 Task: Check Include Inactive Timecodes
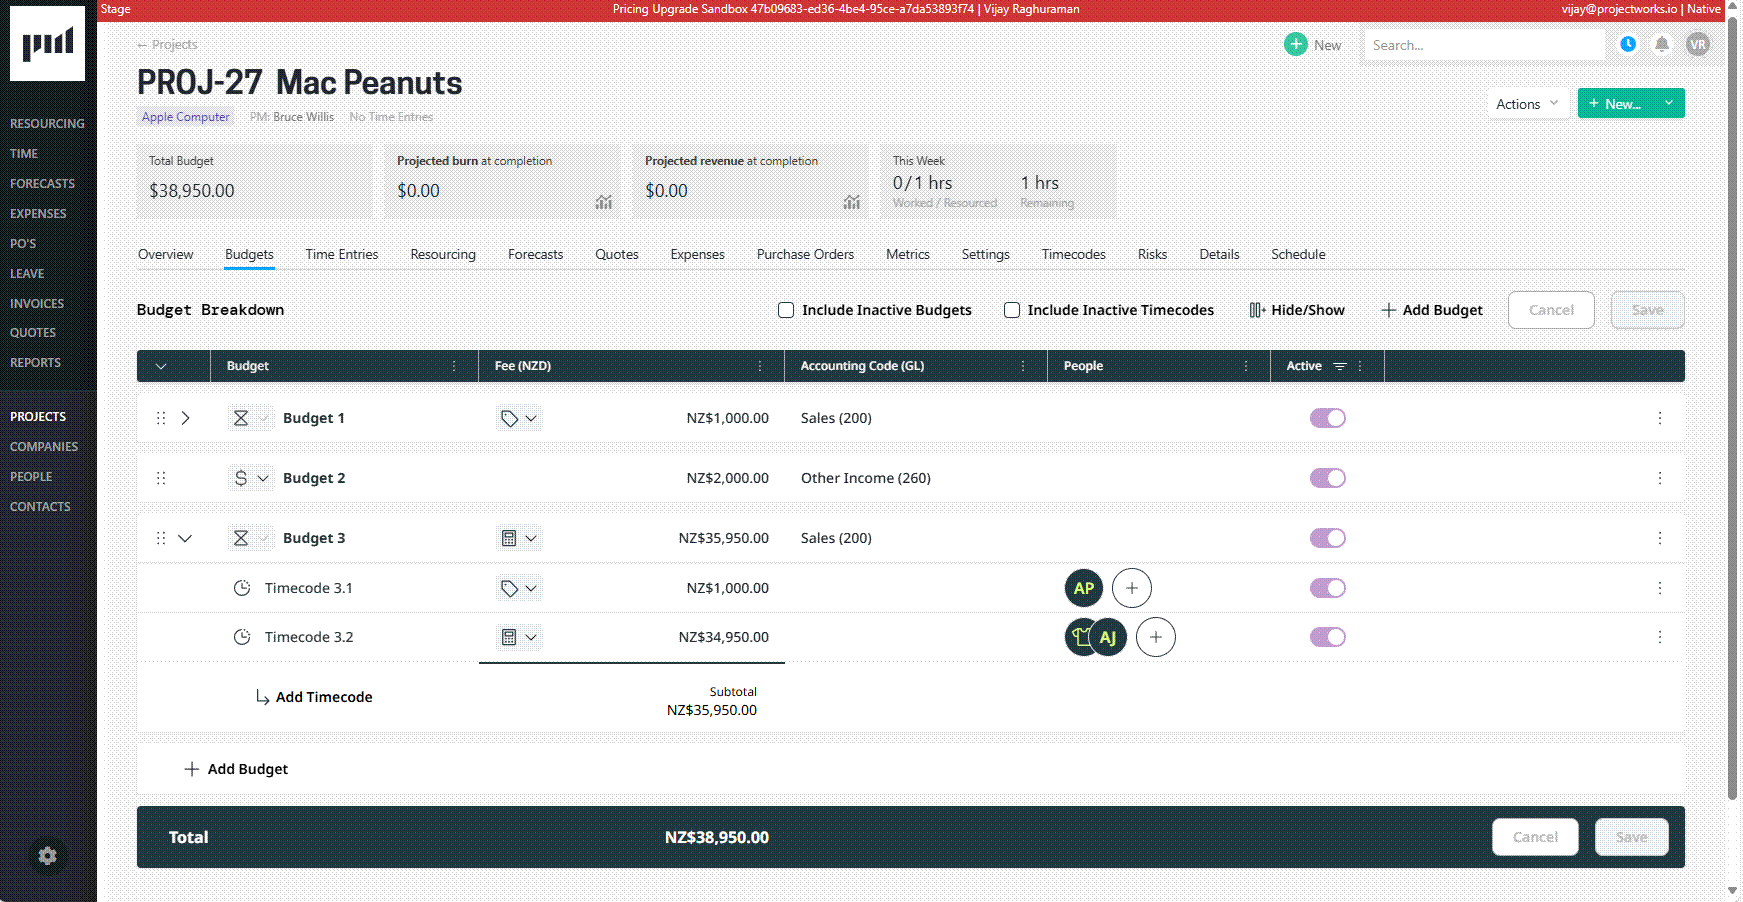(x=1012, y=310)
